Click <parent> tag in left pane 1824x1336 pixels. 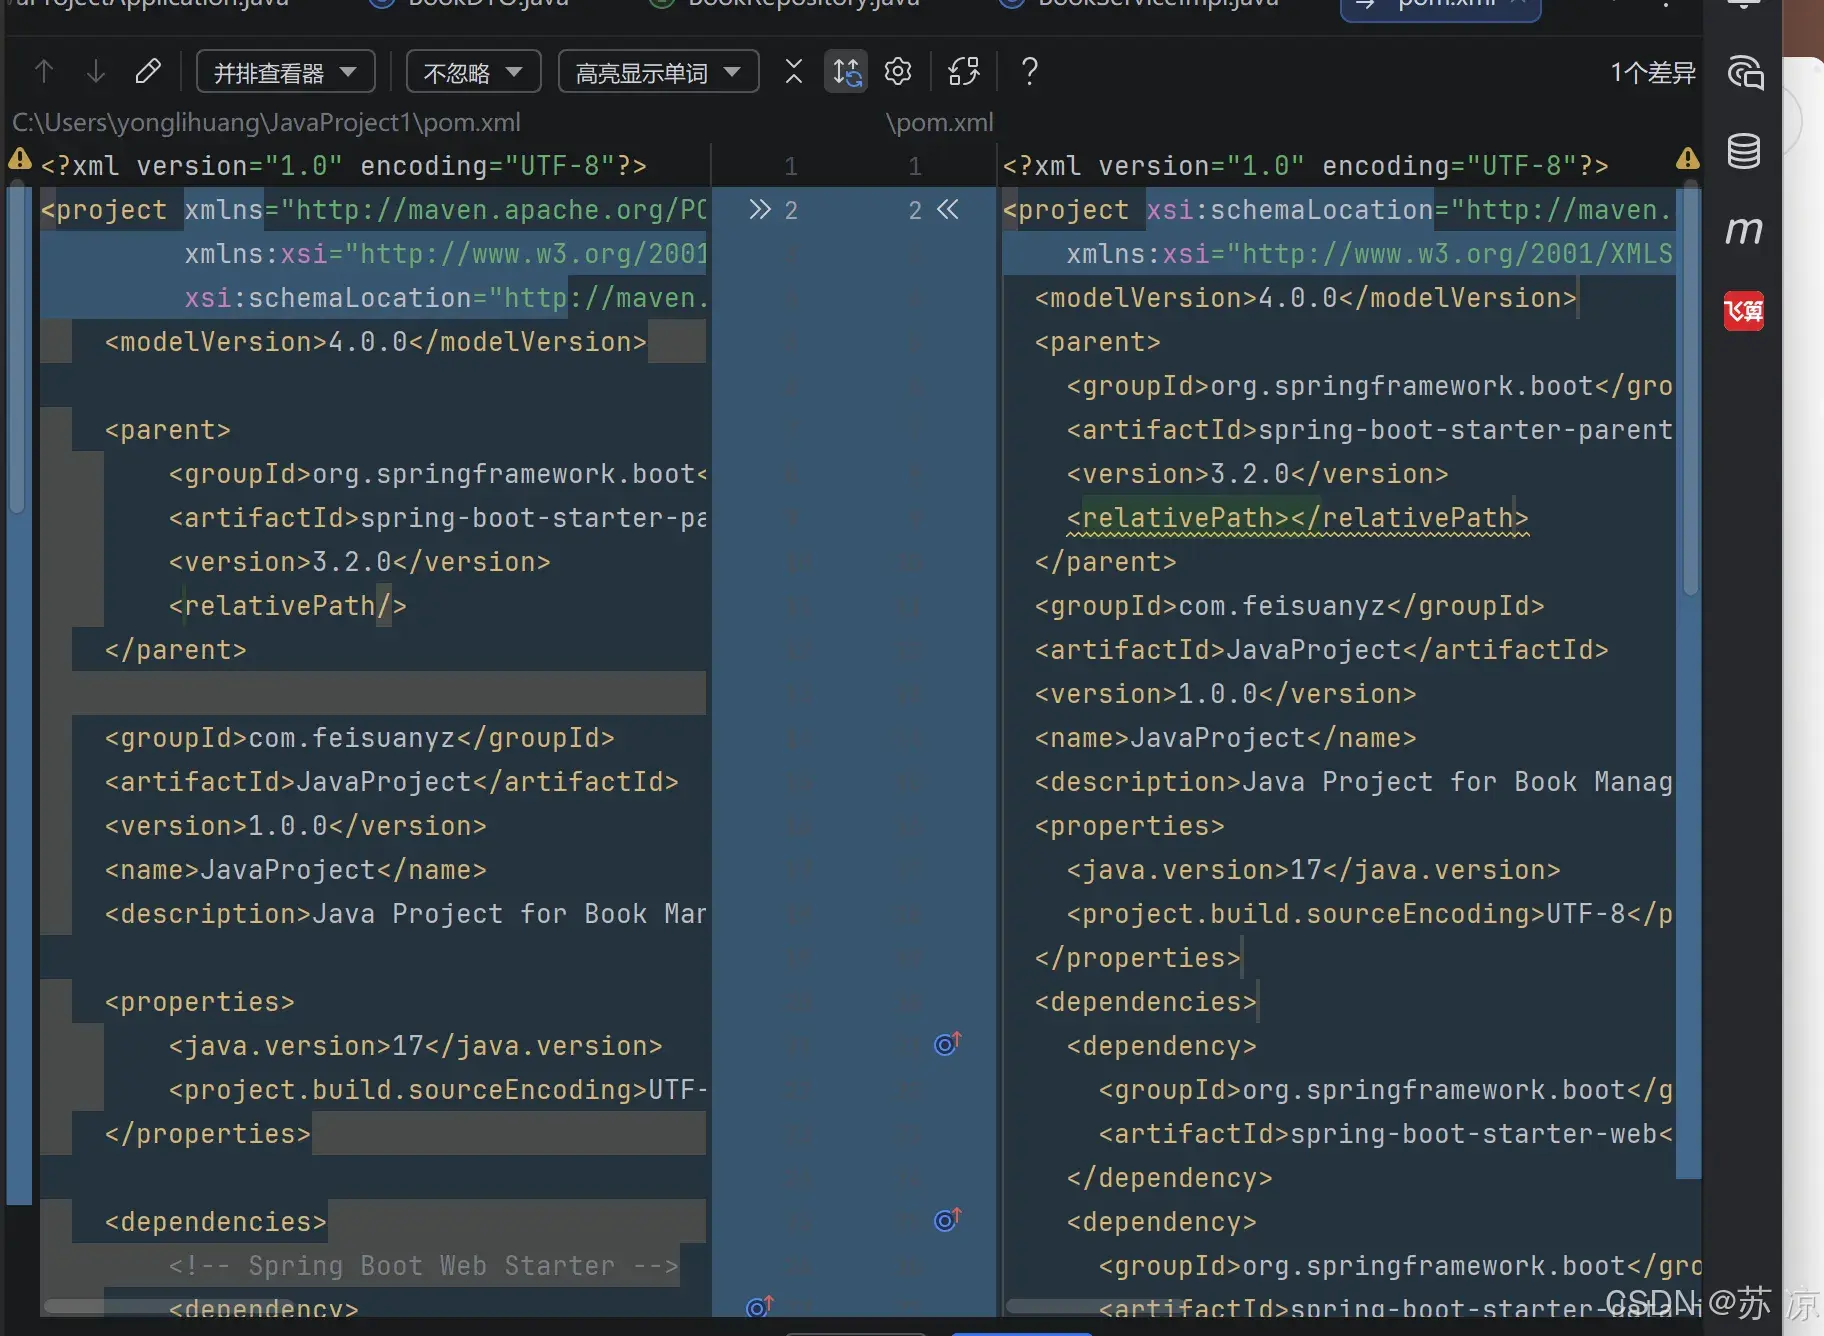168,430
